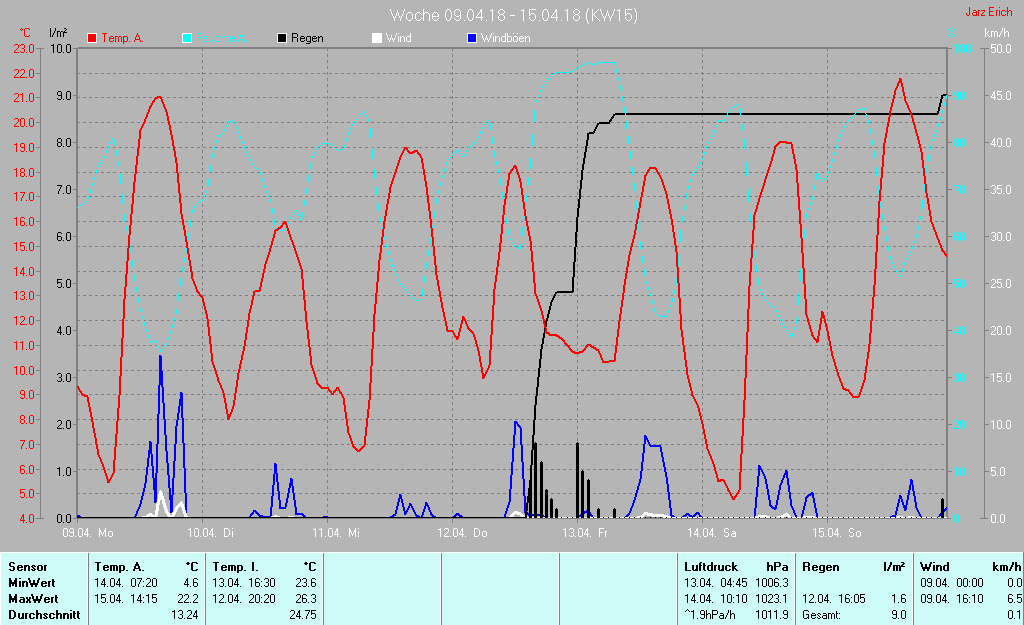Image resolution: width=1024 pixels, height=625 pixels.
Task: Click the '23.0' temperature axis value
Action: pyautogui.click(x=24, y=48)
